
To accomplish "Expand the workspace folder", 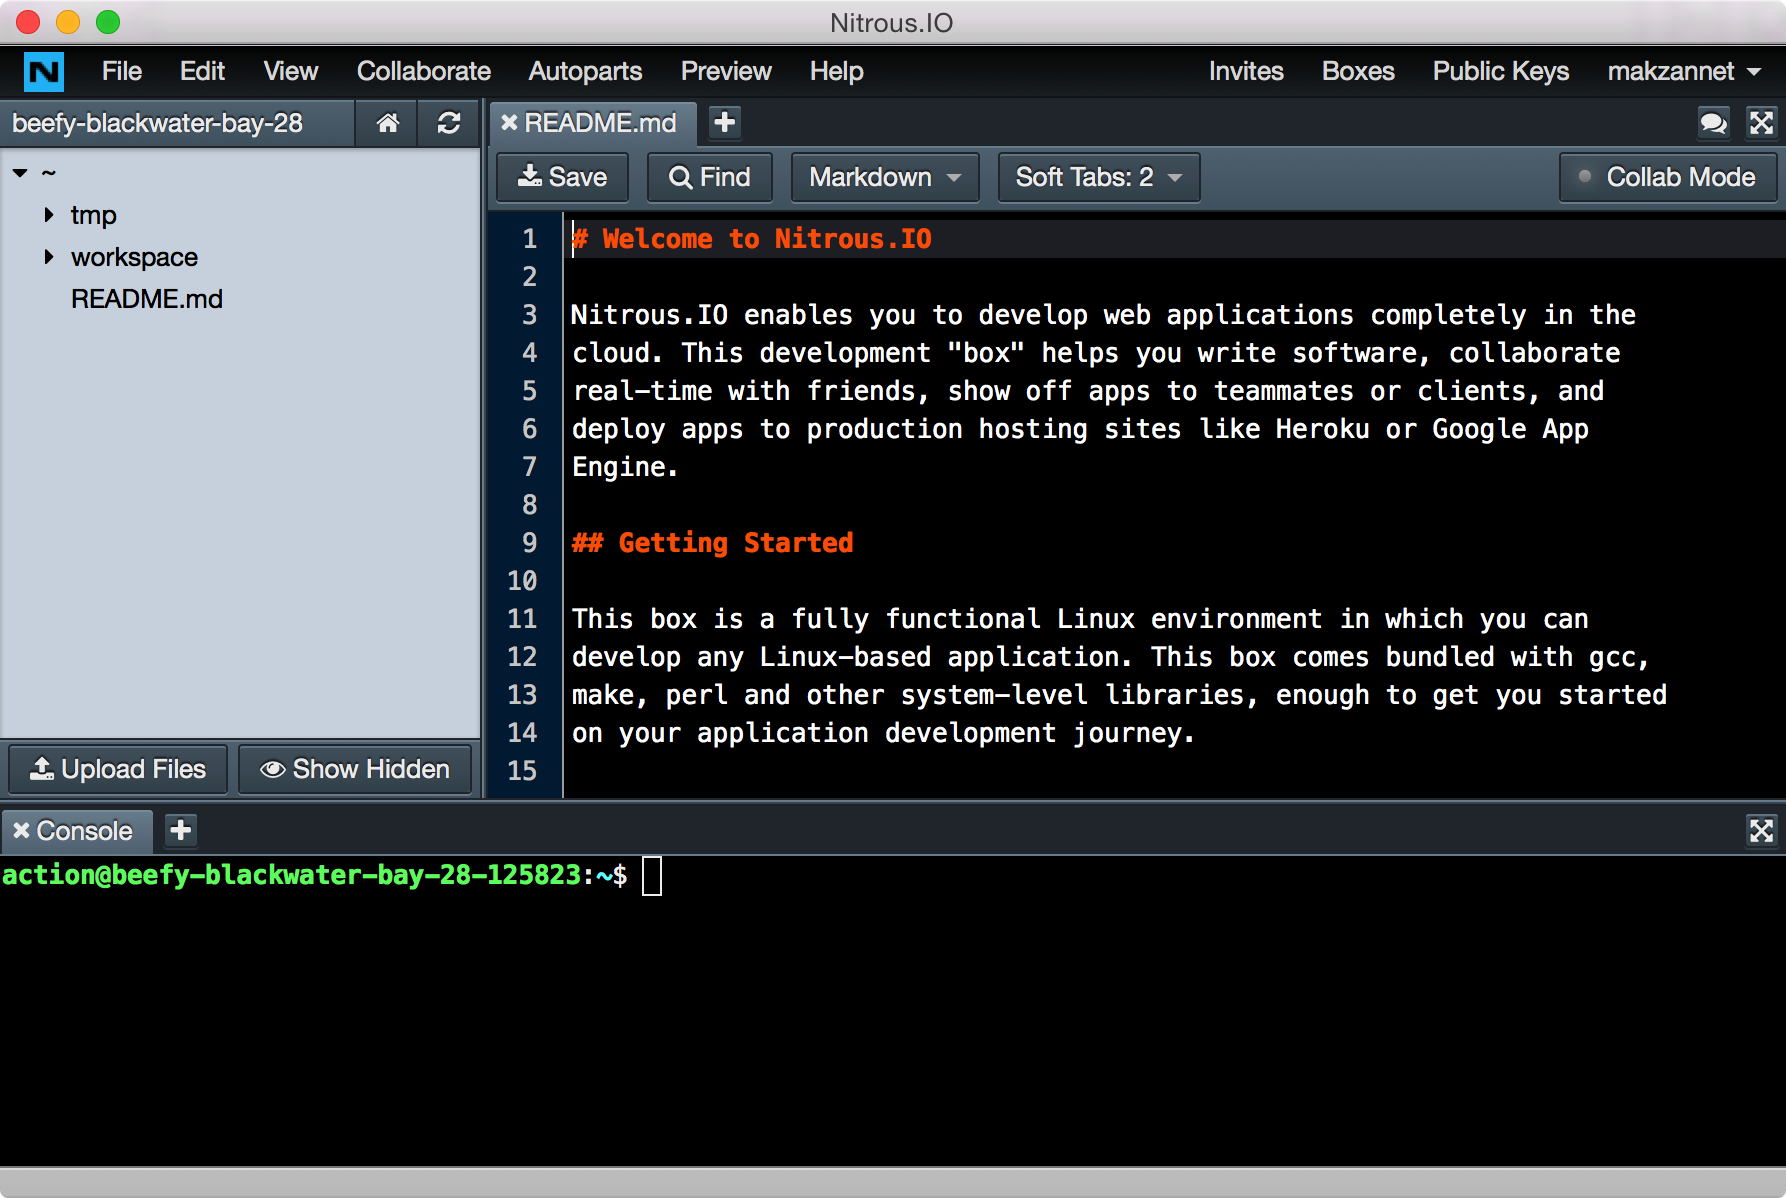I will [x=49, y=256].
